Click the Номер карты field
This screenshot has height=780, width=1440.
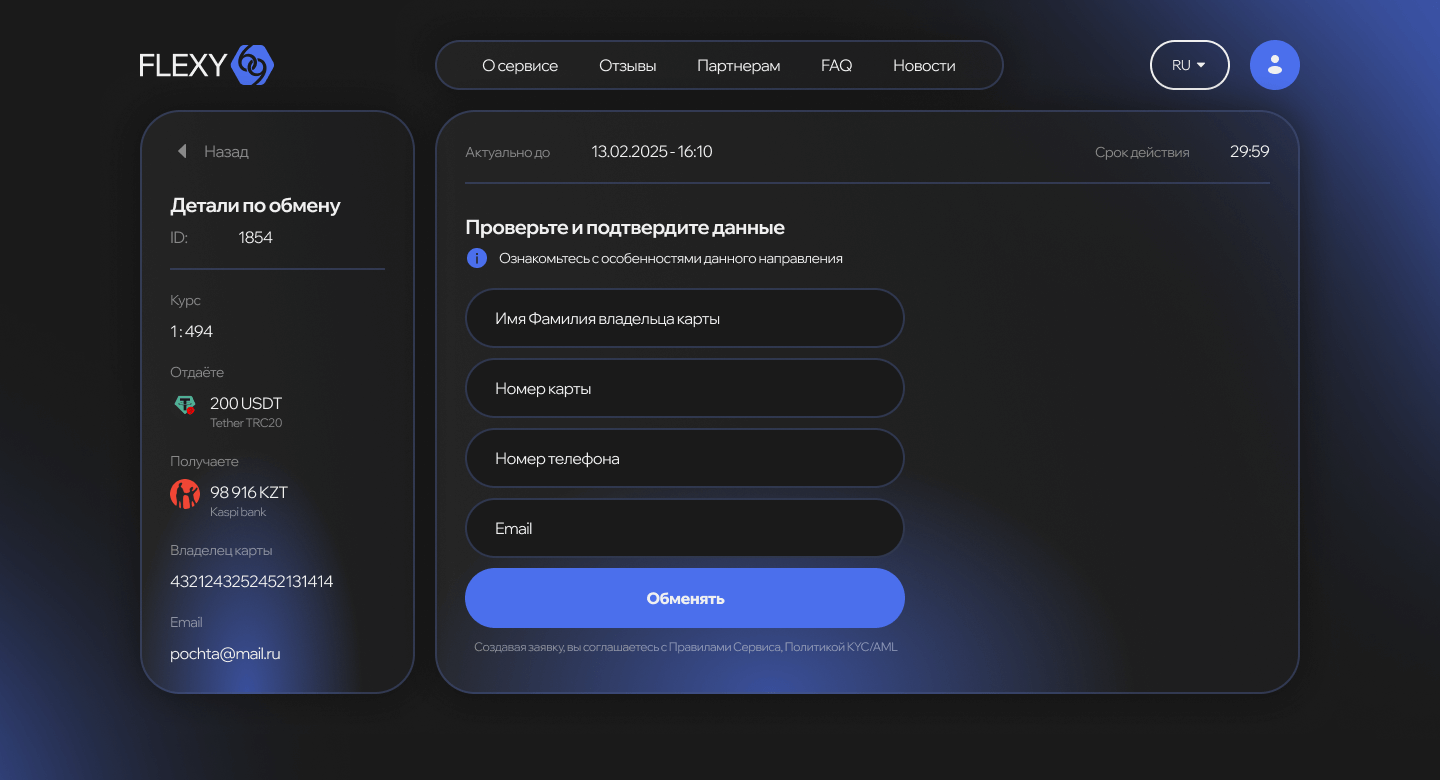pos(684,389)
